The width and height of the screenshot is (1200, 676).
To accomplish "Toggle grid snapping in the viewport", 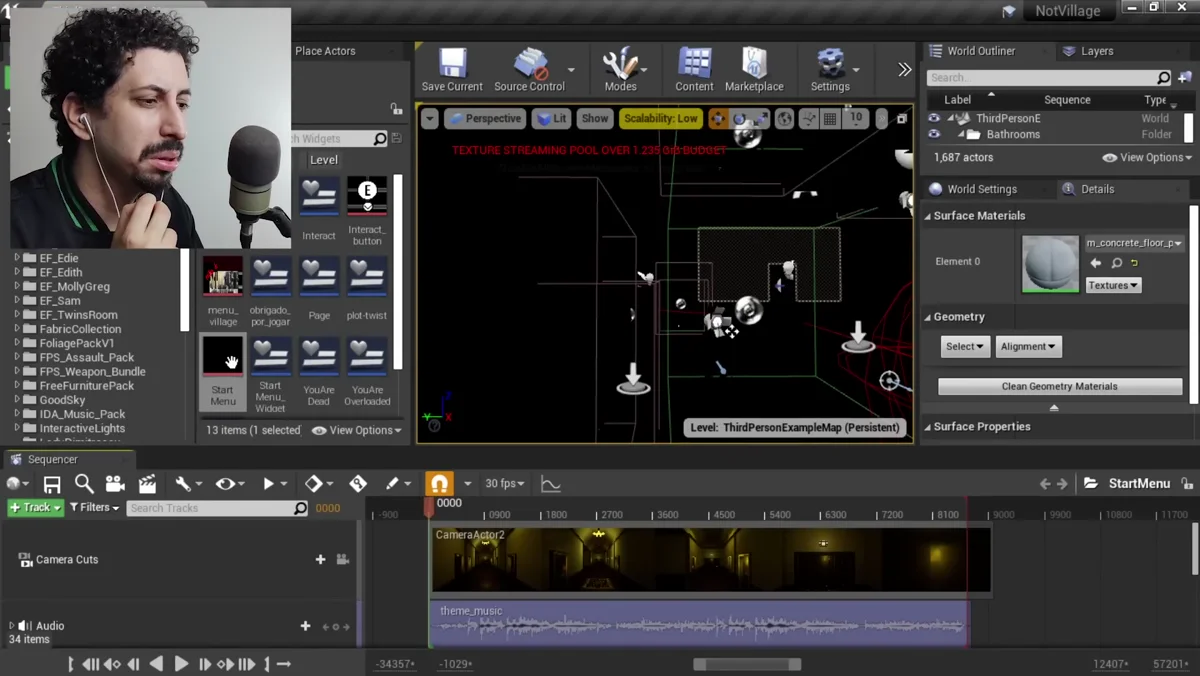I will click(x=830, y=119).
